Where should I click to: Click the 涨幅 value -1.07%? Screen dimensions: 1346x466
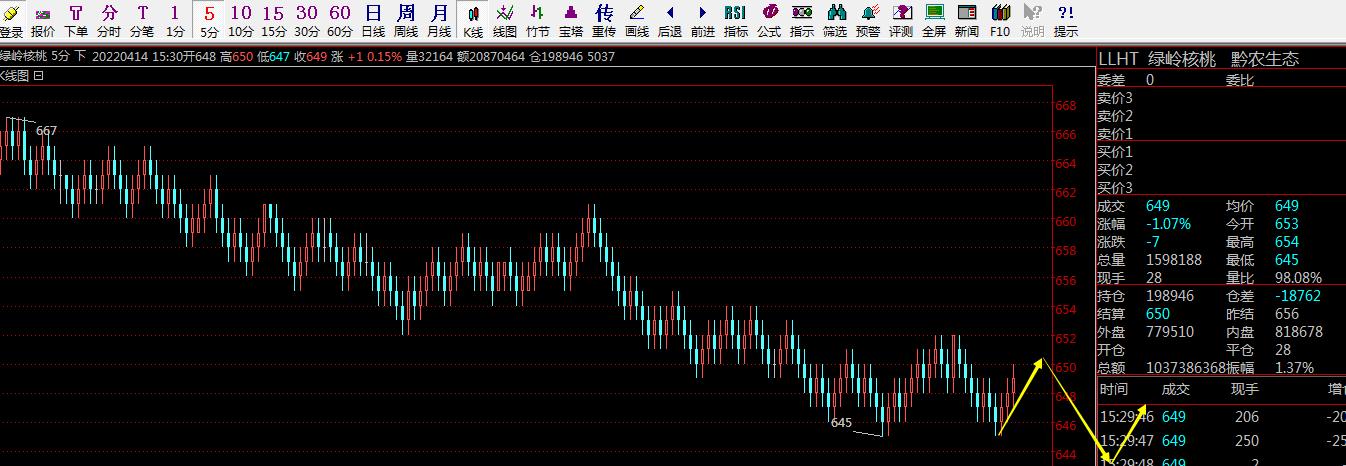click(1169, 224)
